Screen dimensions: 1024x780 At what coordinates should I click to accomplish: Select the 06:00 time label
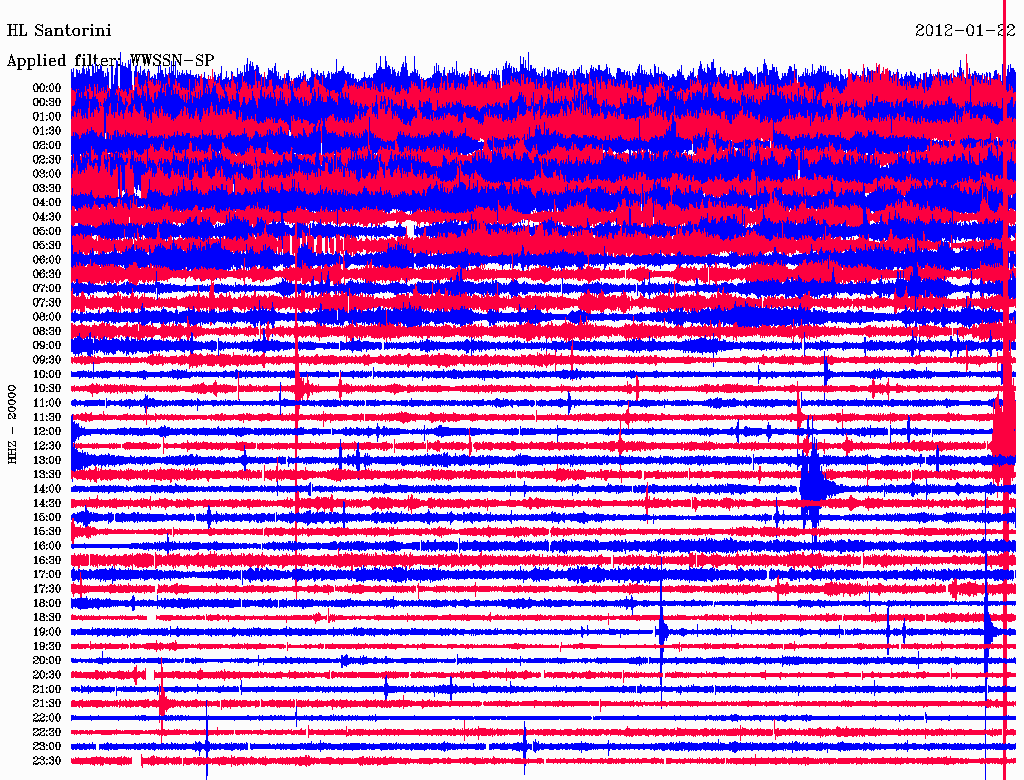click(47, 260)
